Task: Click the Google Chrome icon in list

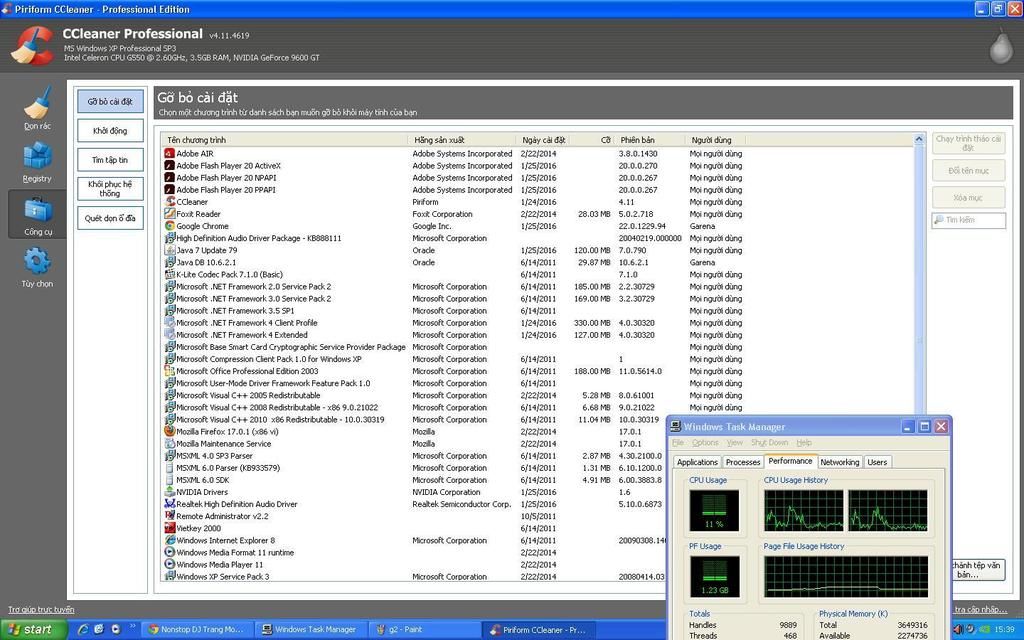Action: [x=170, y=226]
